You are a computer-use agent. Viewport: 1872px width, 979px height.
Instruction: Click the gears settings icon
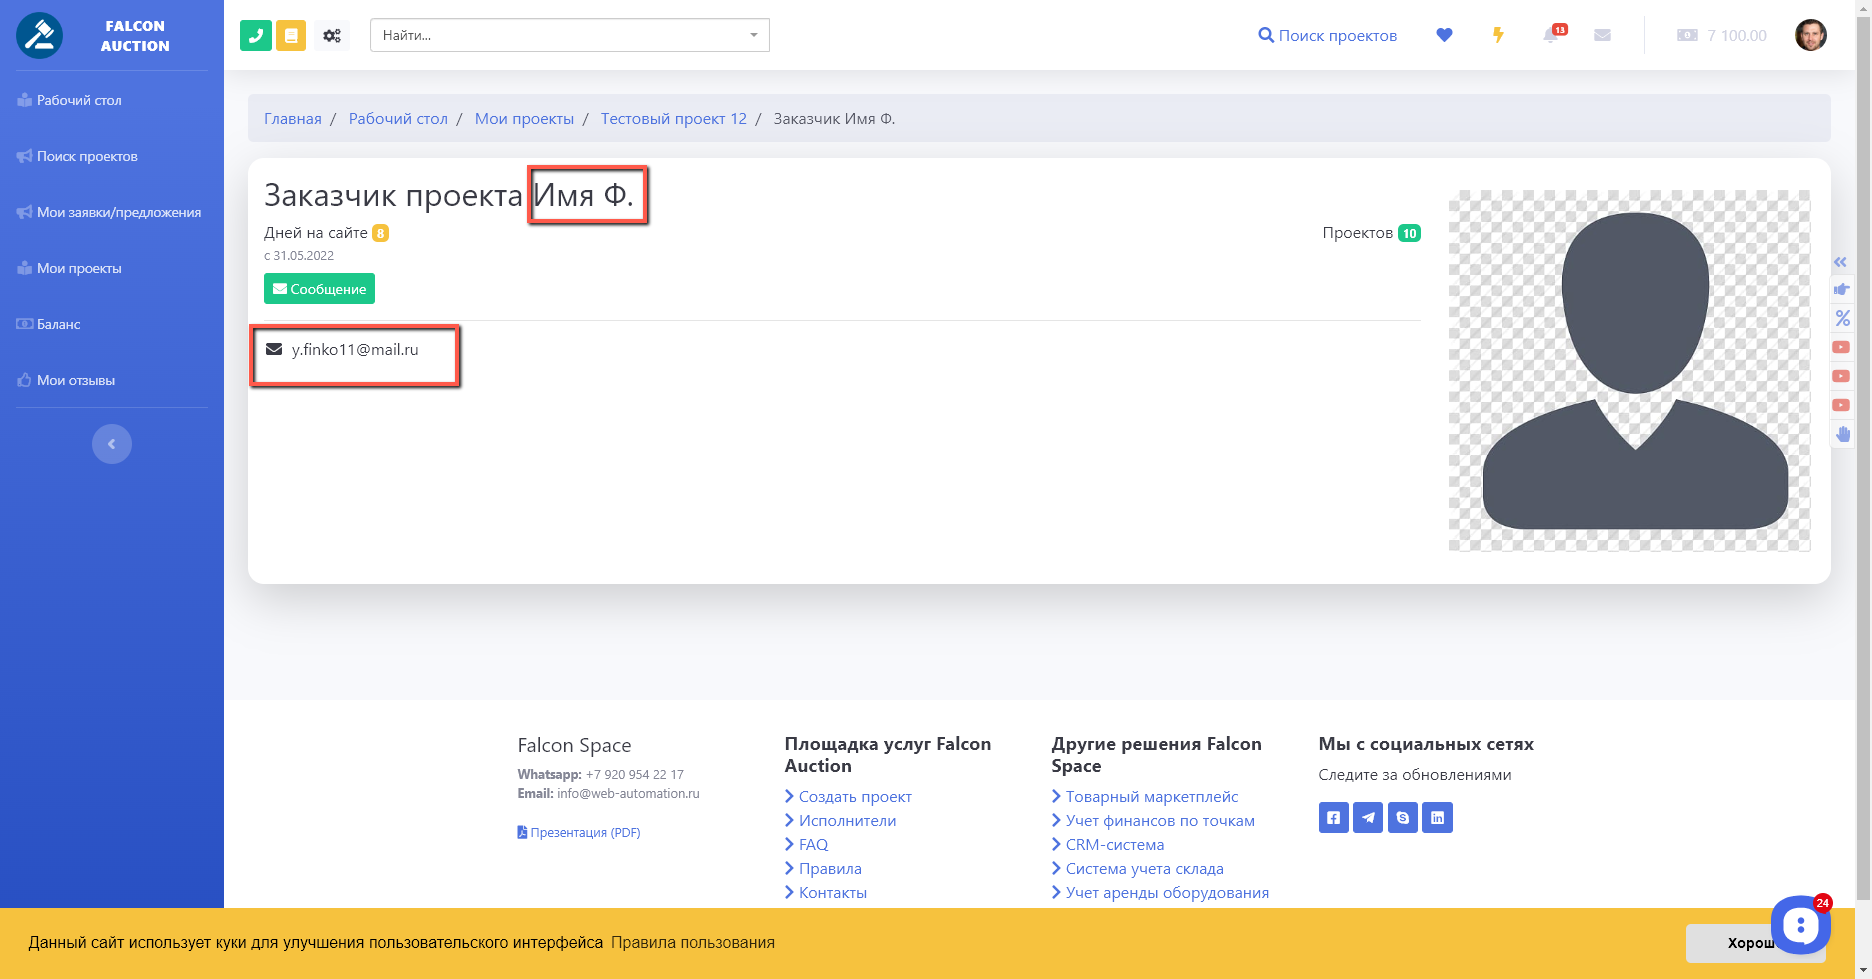[x=332, y=35]
